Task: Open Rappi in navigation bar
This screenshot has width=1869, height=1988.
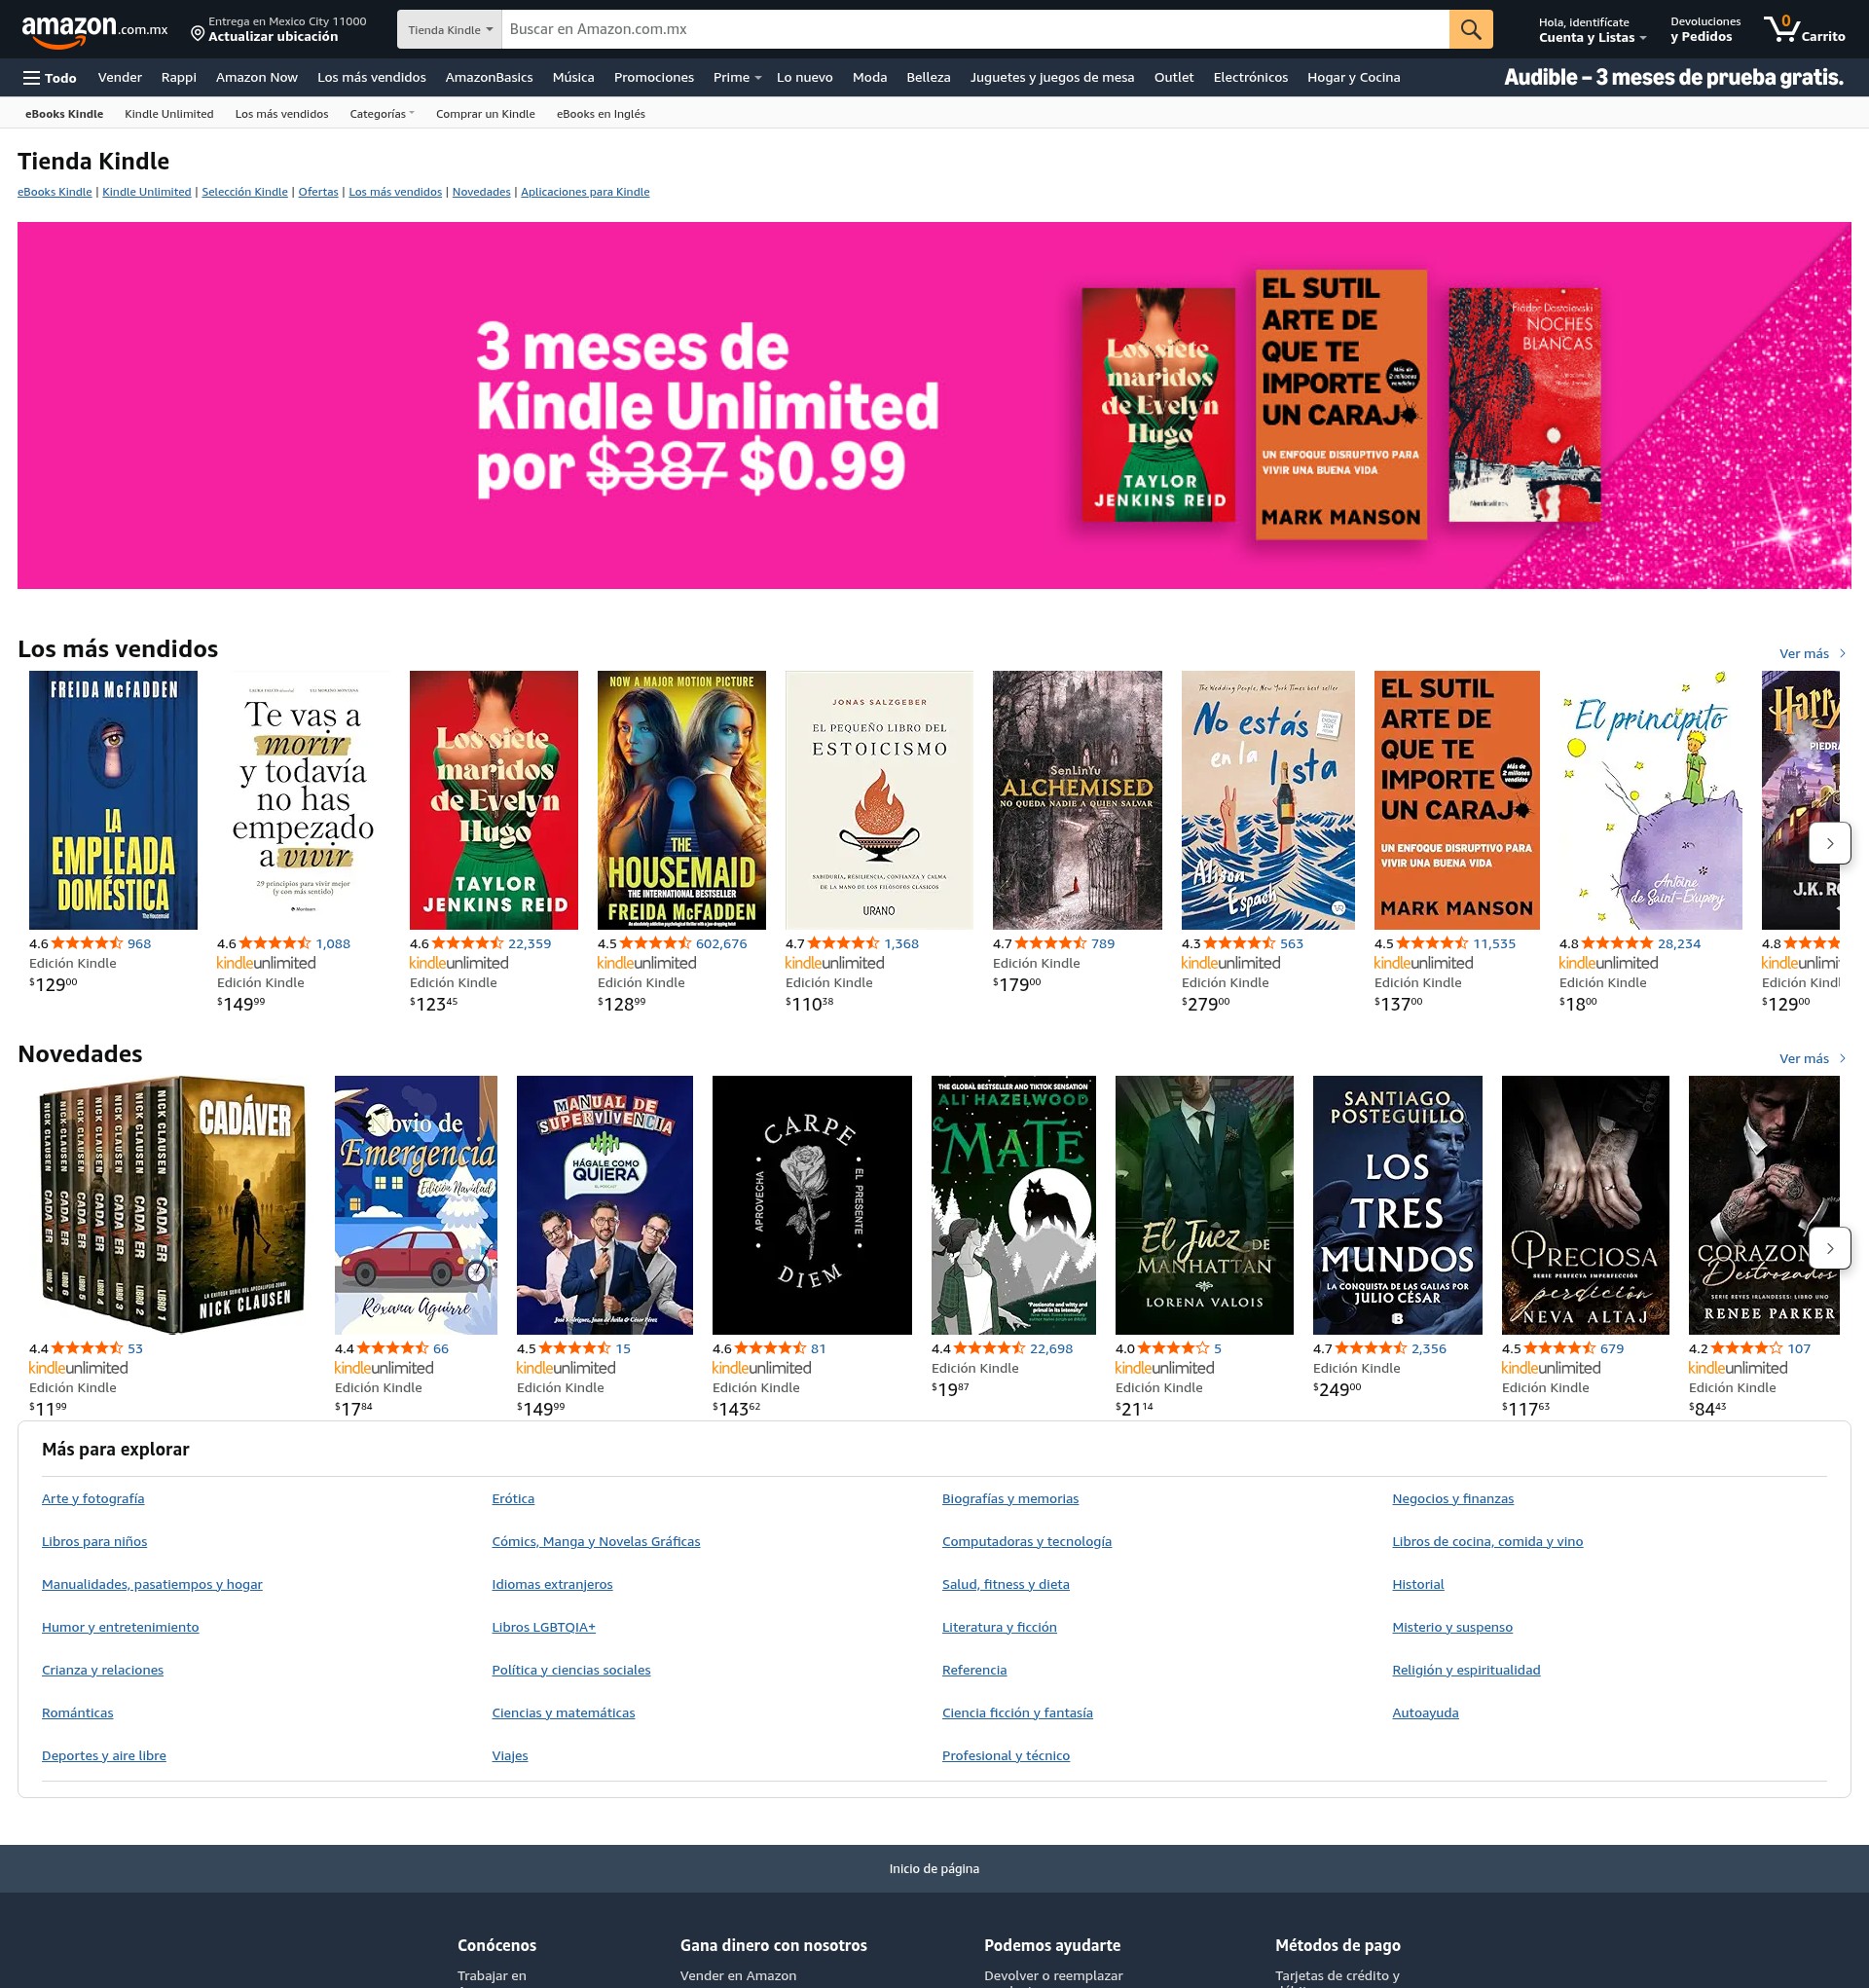Action: (179, 78)
